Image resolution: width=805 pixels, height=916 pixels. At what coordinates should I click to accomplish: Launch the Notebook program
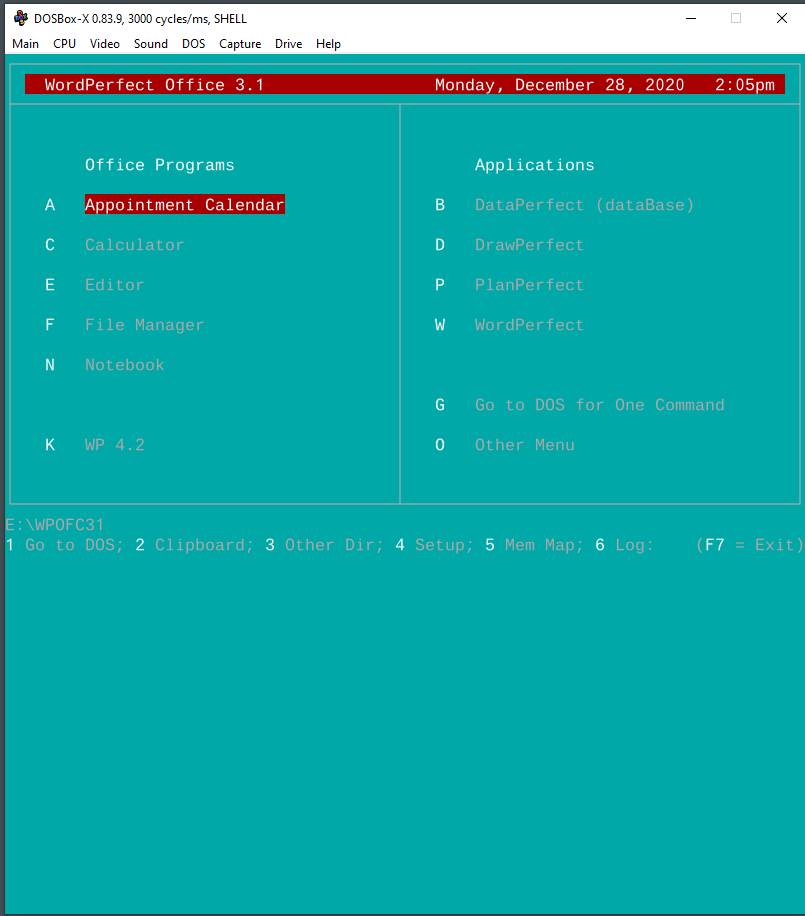[124, 364]
